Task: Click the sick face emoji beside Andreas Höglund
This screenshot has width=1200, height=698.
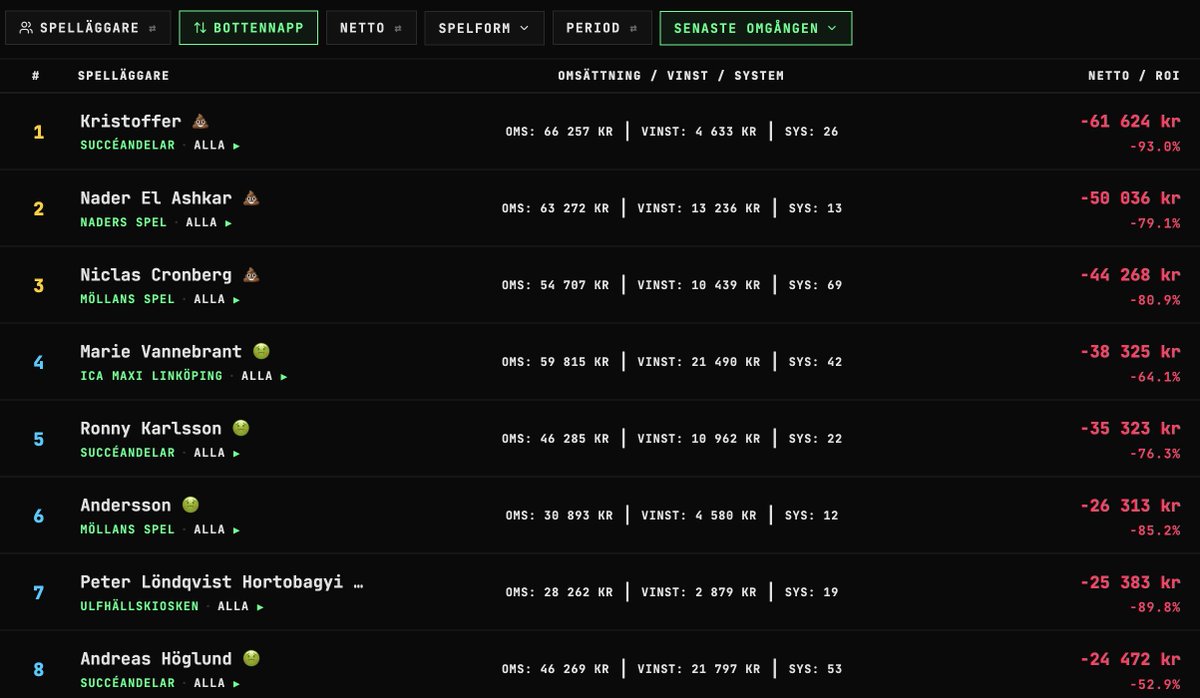Action: coord(251,659)
